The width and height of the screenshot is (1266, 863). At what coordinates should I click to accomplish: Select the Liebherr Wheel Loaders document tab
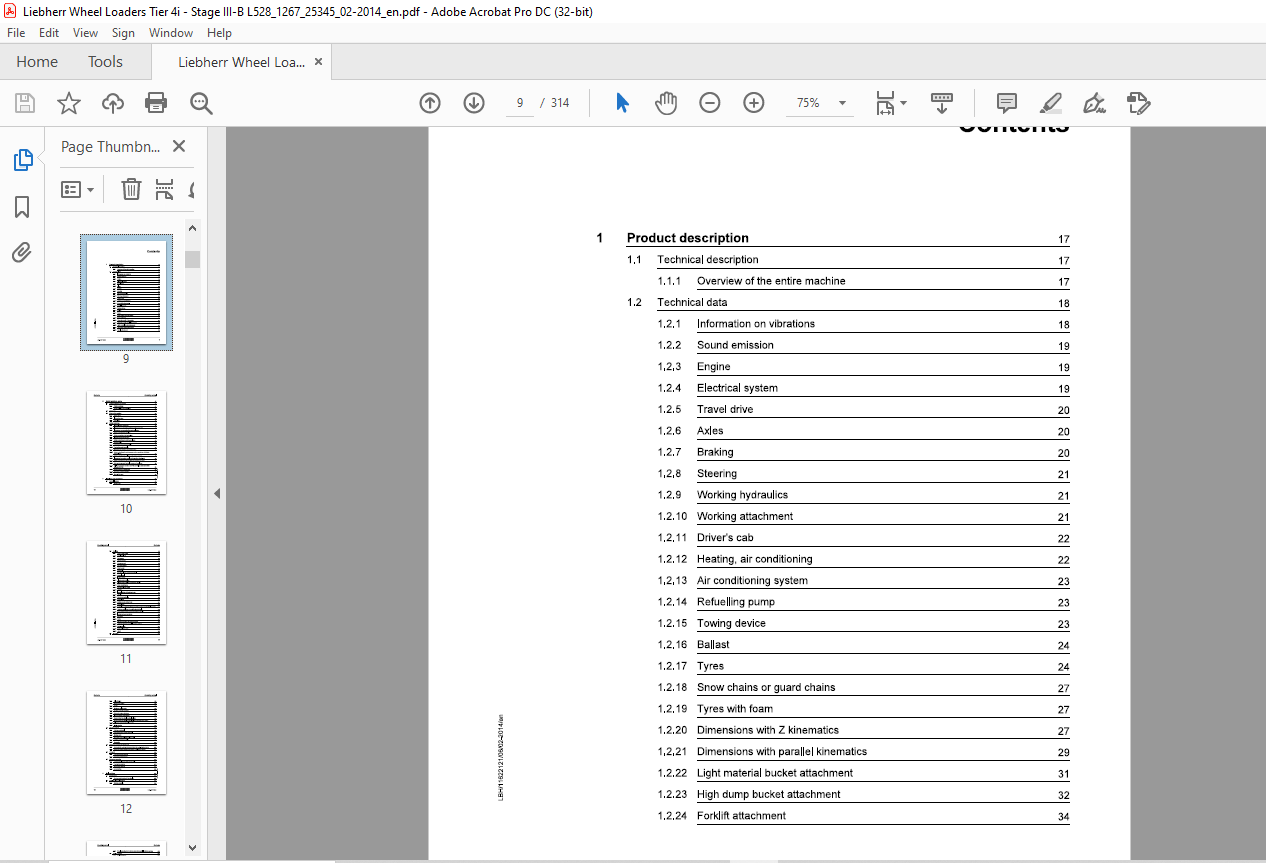[x=241, y=62]
